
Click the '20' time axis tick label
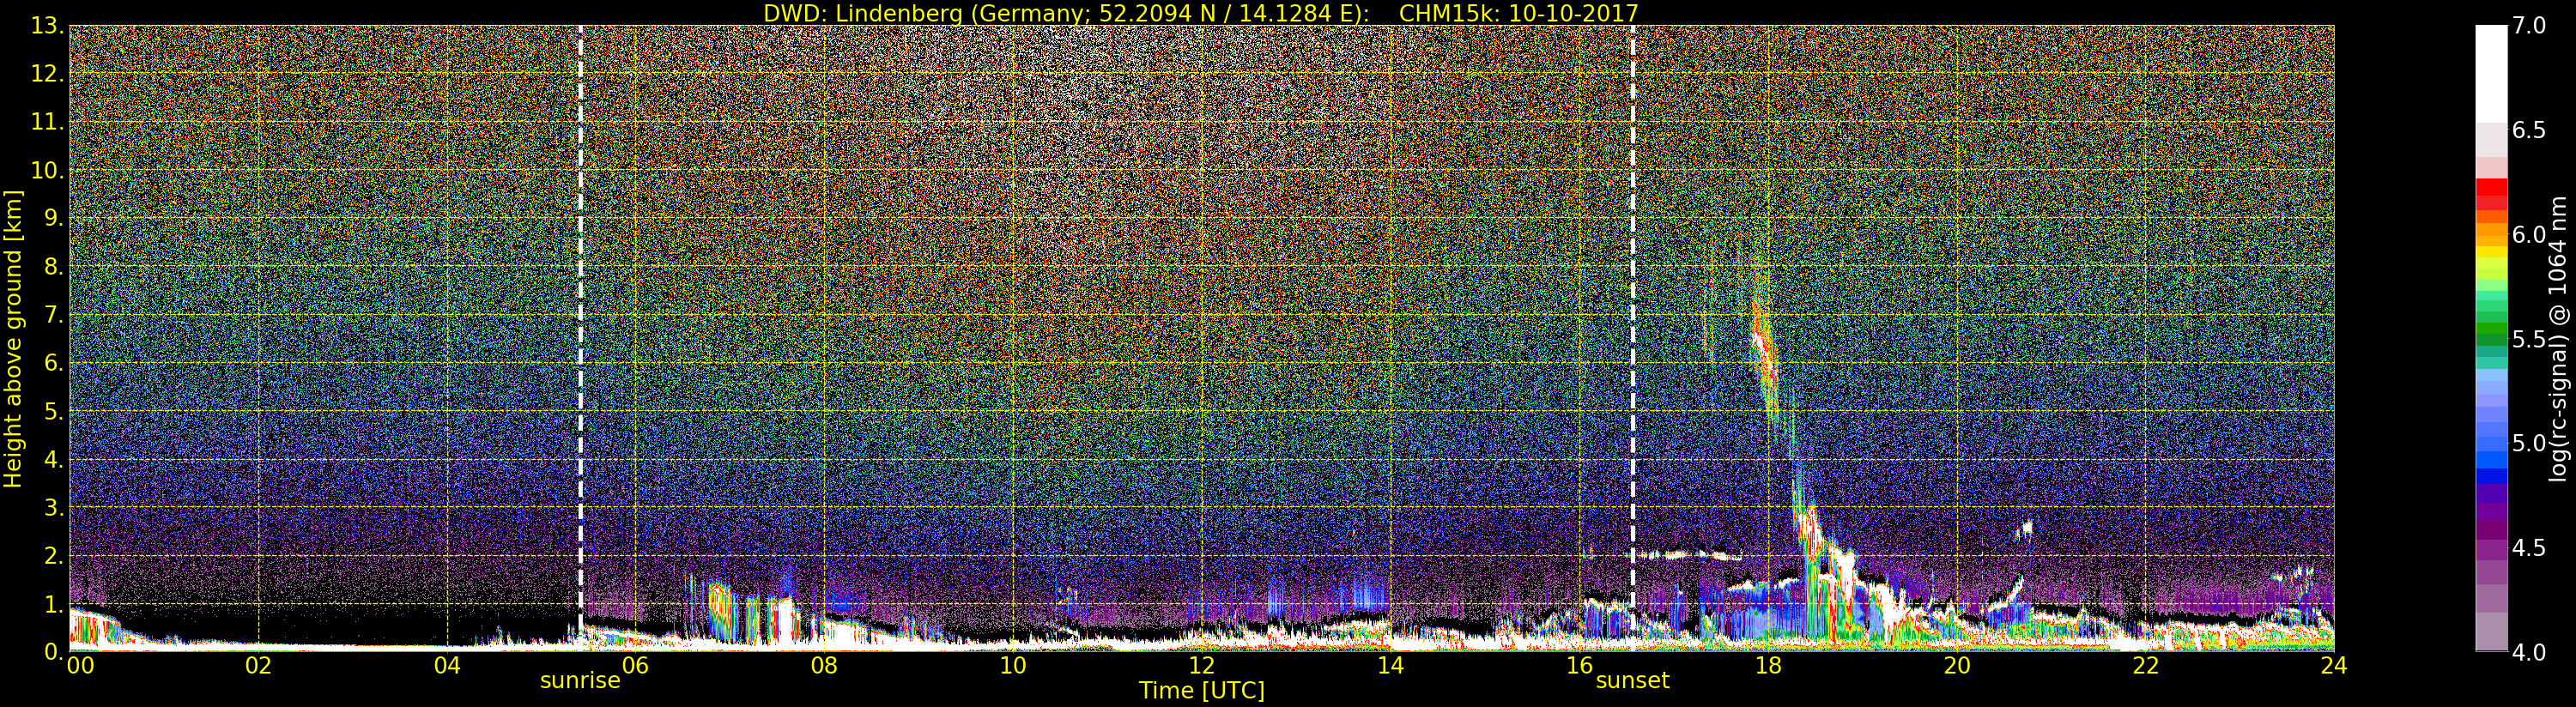coord(1957,665)
